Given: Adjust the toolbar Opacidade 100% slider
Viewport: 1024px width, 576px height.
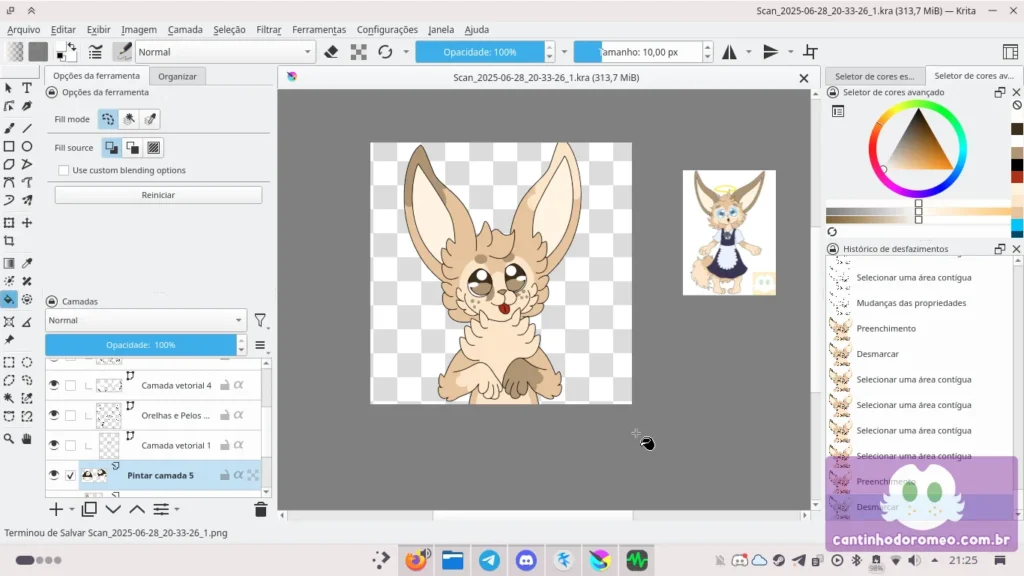Looking at the screenshot, I should click(x=479, y=52).
